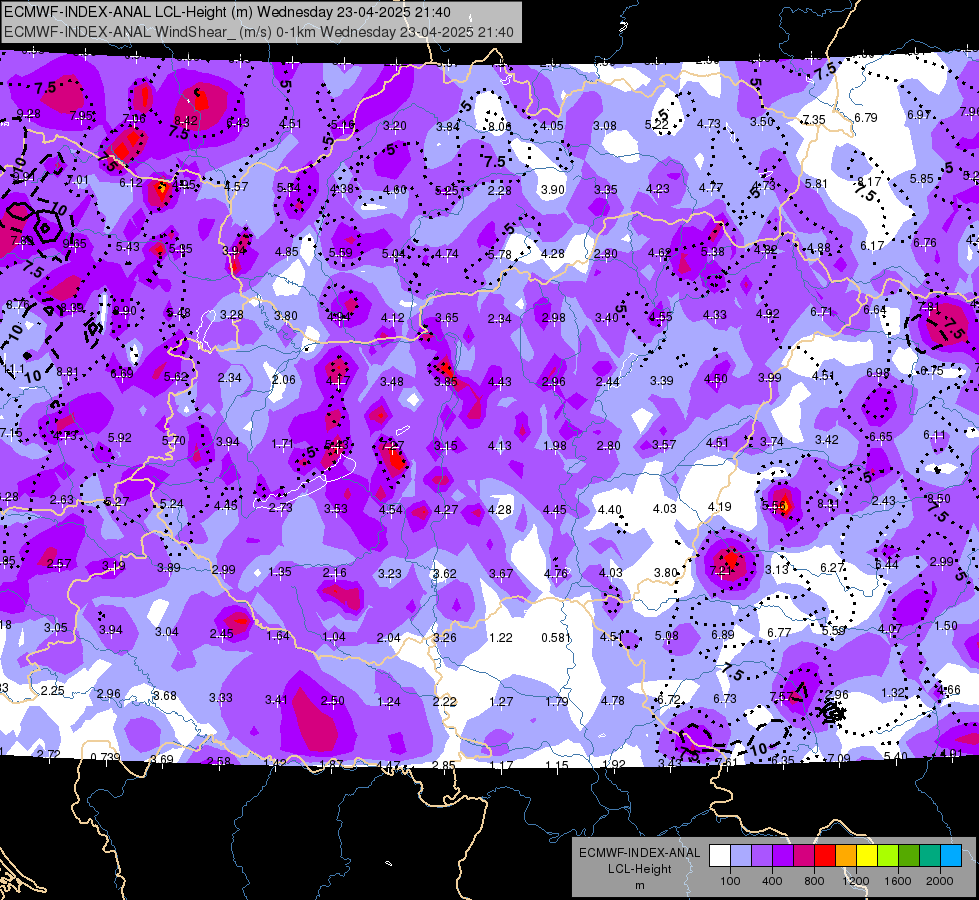Click the legend tick label 800
The width and height of the screenshot is (979, 900).
(x=814, y=881)
